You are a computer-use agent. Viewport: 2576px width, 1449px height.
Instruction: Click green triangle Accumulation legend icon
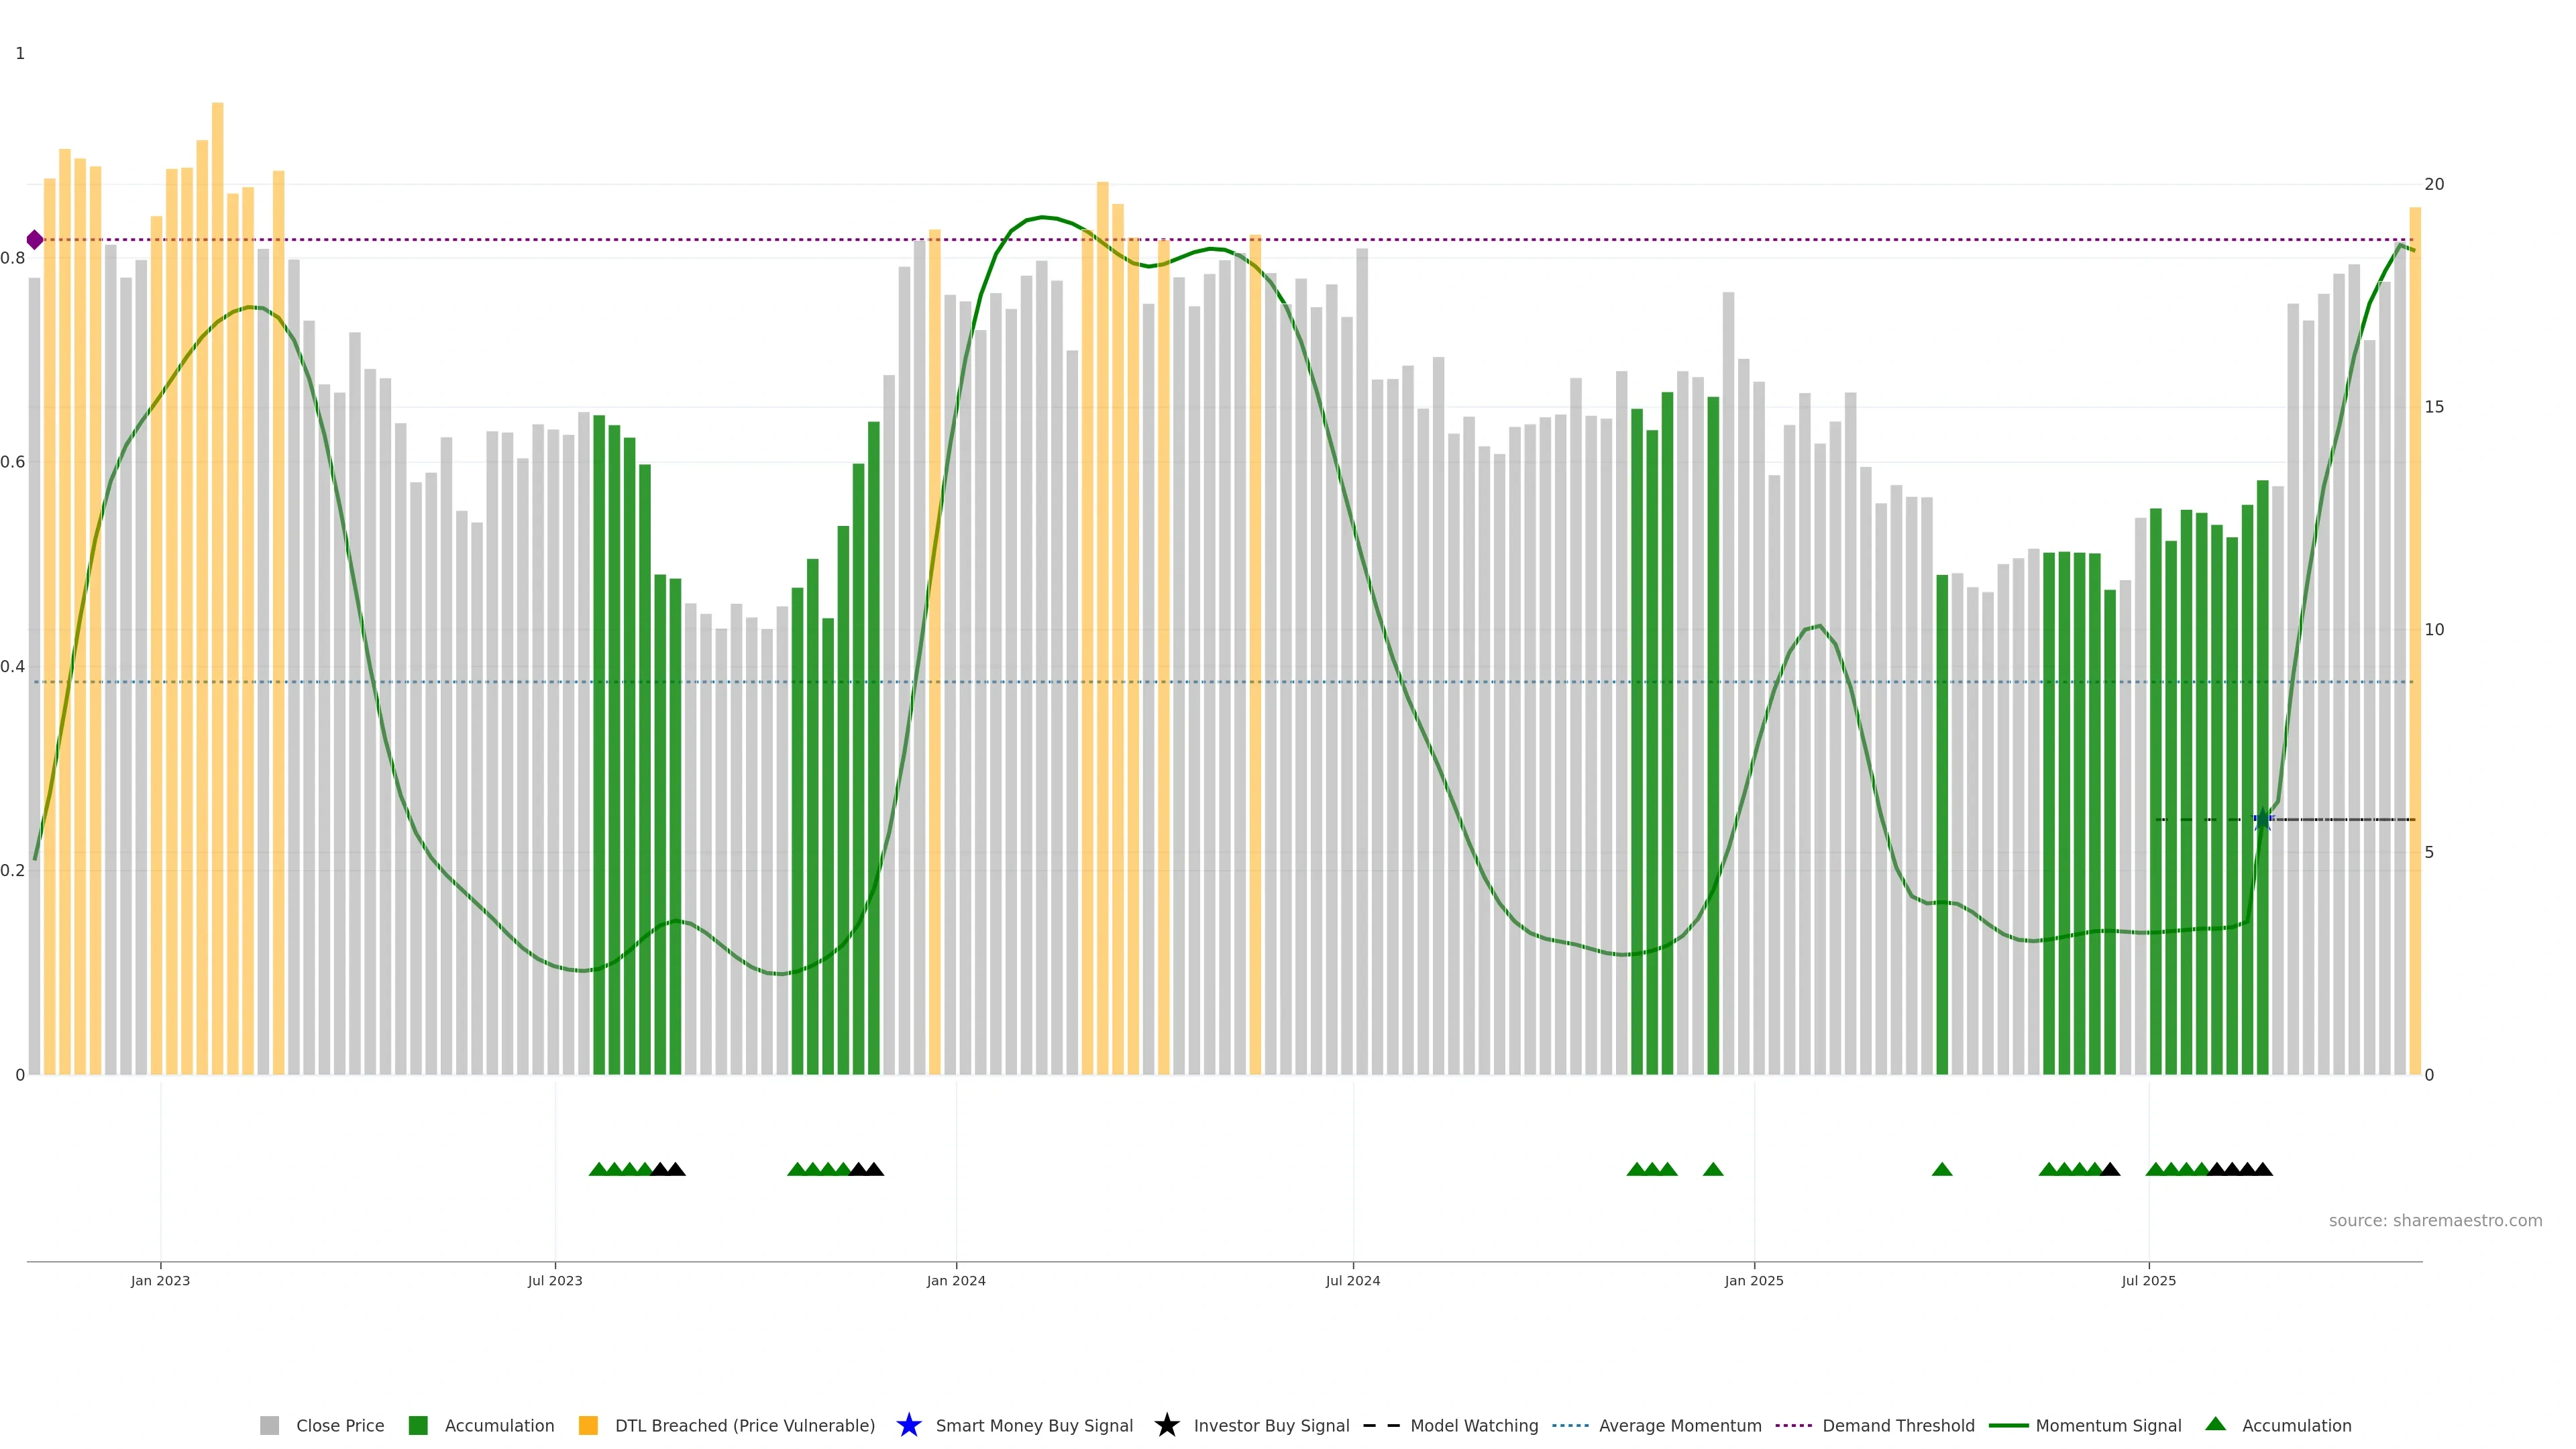pyautogui.click(x=2216, y=1424)
